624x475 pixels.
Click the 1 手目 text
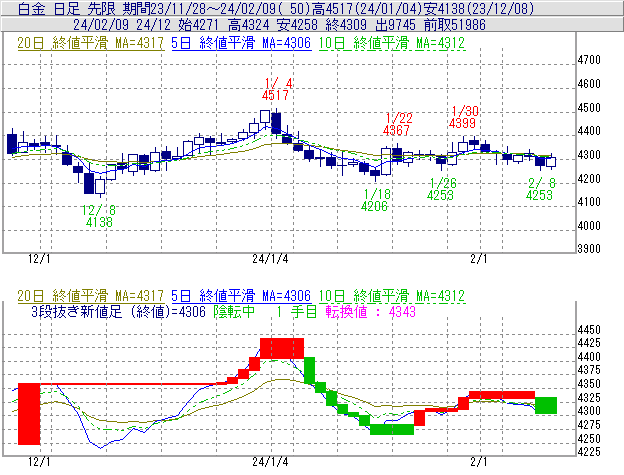(296, 312)
